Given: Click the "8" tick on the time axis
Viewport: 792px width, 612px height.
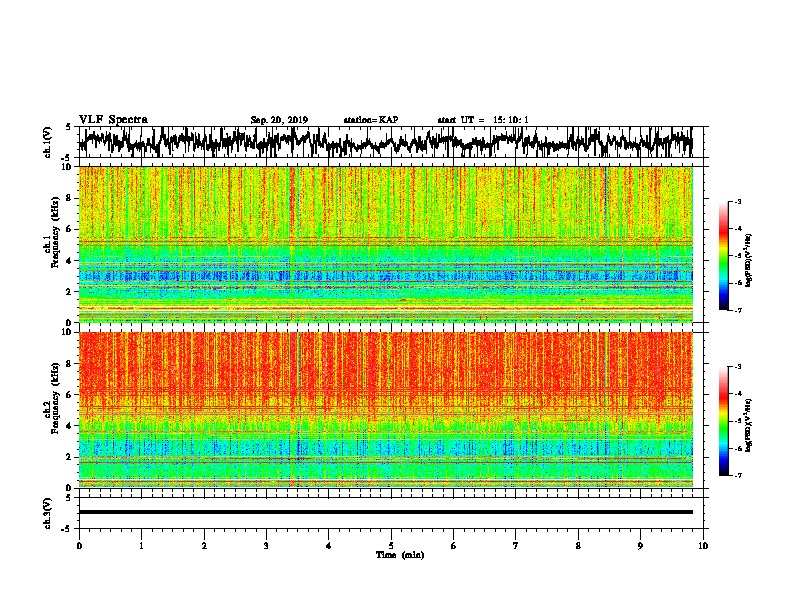Looking at the screenshot, I should (578, 546).
